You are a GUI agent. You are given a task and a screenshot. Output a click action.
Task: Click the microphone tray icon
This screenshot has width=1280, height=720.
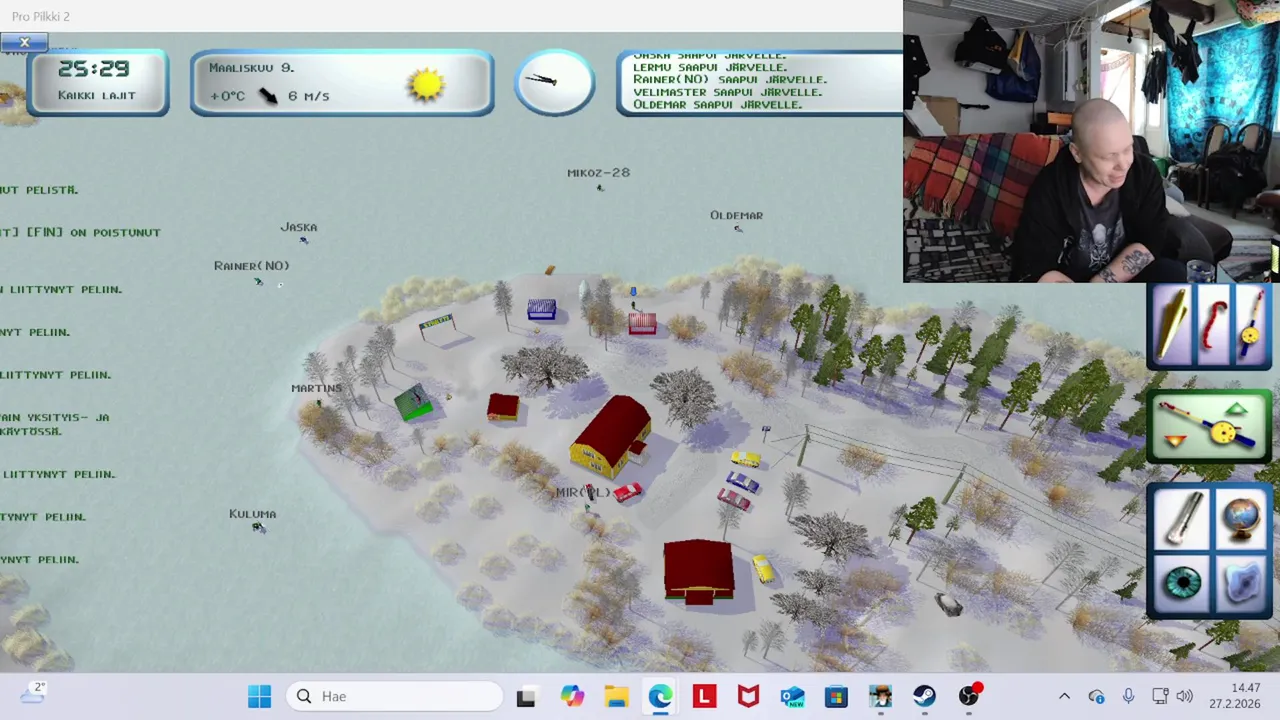pyautogui.click(x=1128, y=696)
